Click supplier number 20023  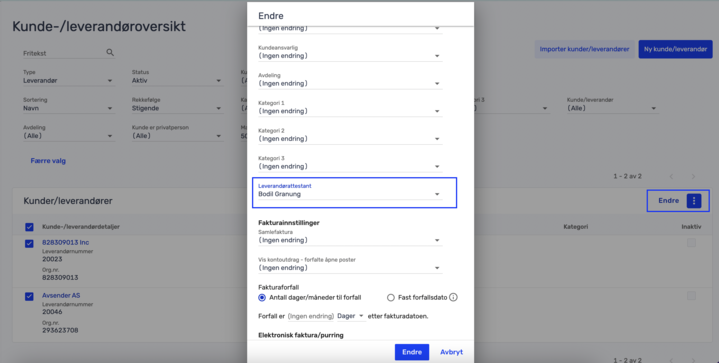[x=52, y=259]
